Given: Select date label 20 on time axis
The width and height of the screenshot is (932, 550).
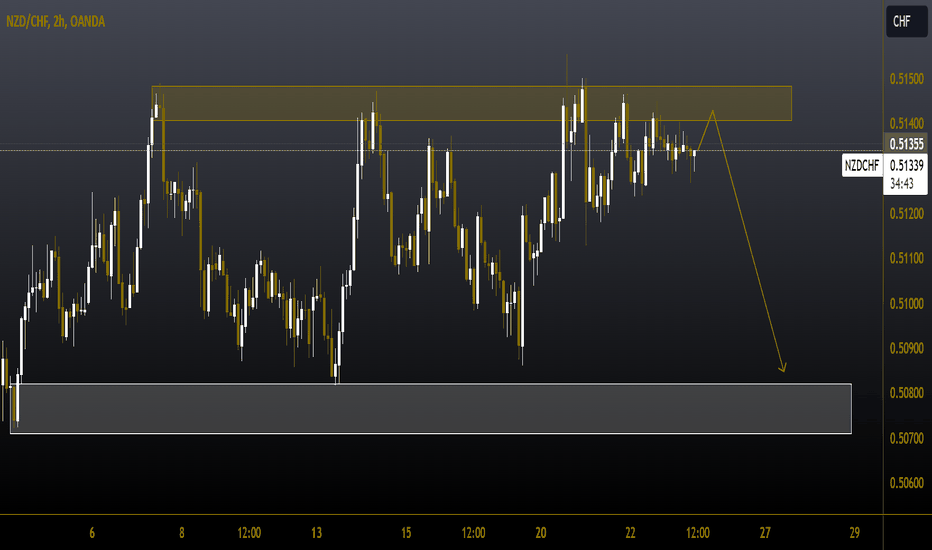Looking at the screenshot, I should point(540,533).
